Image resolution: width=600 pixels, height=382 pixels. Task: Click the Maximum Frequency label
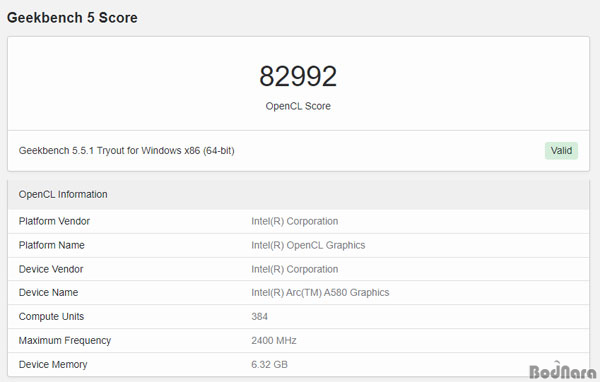tap(65, 340)
